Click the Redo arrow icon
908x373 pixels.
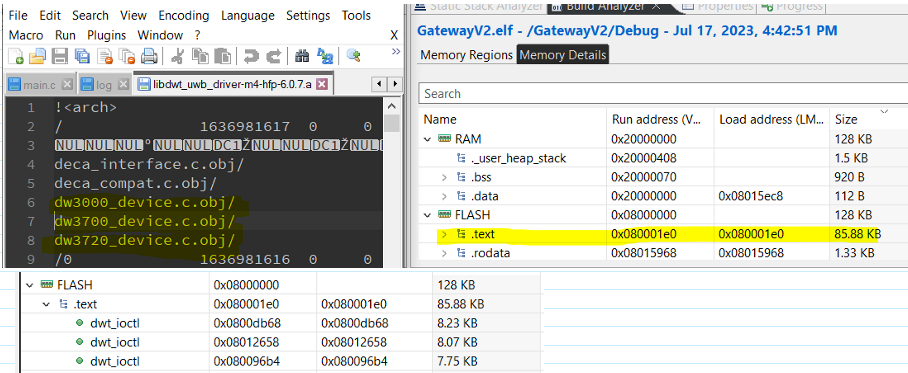coord(273,56)
